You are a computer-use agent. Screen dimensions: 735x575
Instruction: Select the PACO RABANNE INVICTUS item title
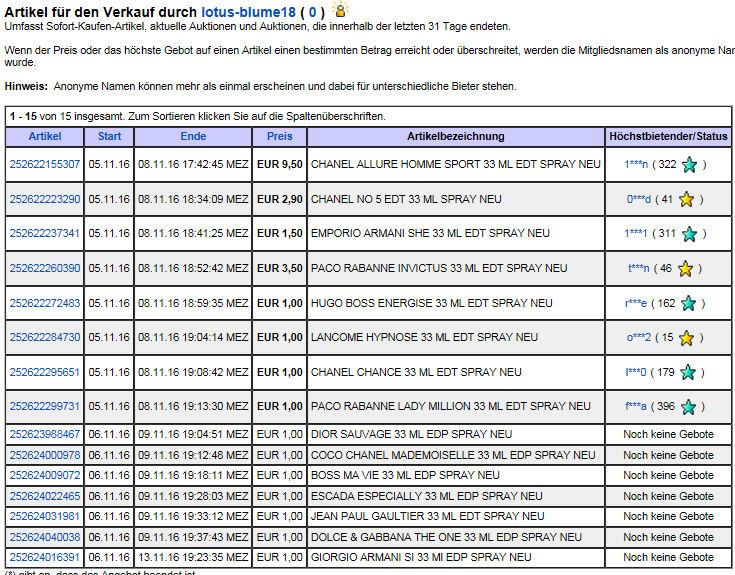[439, 268]
